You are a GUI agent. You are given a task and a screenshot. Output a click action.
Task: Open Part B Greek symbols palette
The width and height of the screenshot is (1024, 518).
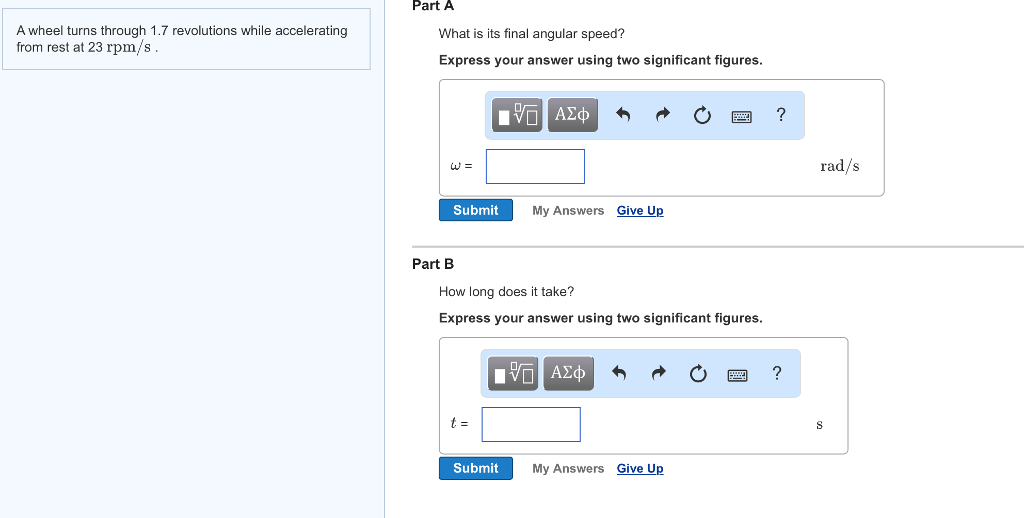(568, 373)
